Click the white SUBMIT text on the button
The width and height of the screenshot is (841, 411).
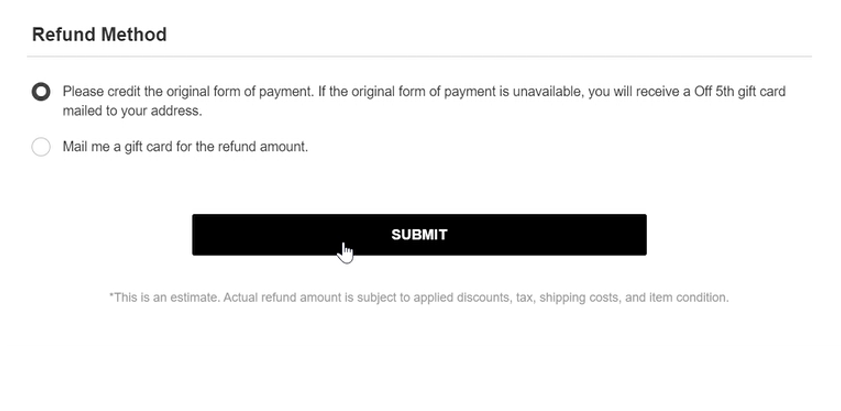point(419,235)
